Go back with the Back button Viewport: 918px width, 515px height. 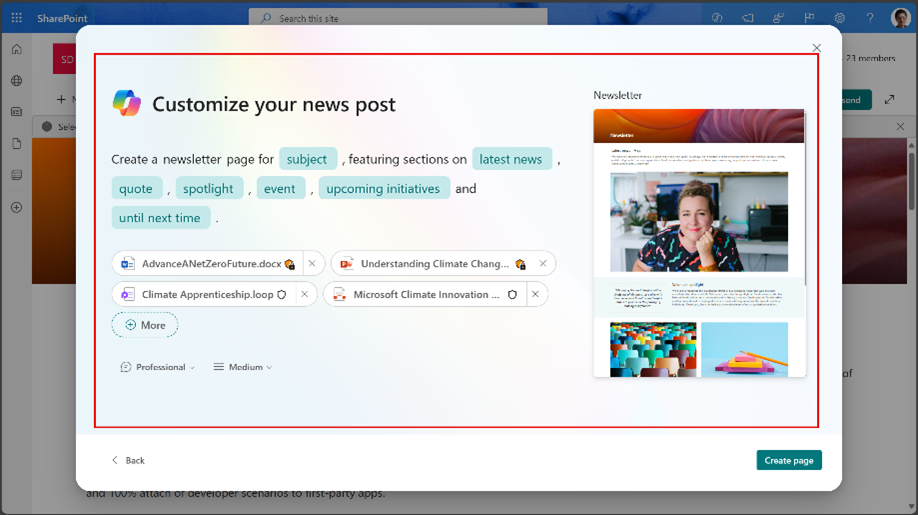[x=128, y=461]
